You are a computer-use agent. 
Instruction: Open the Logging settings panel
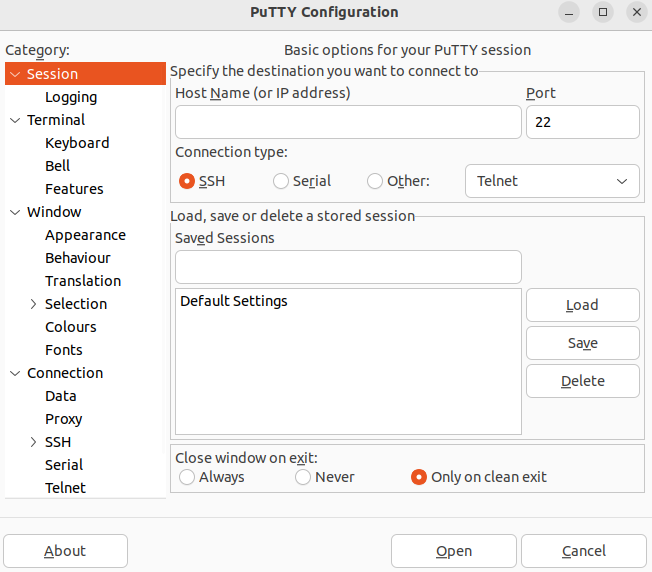click(71, 97)
